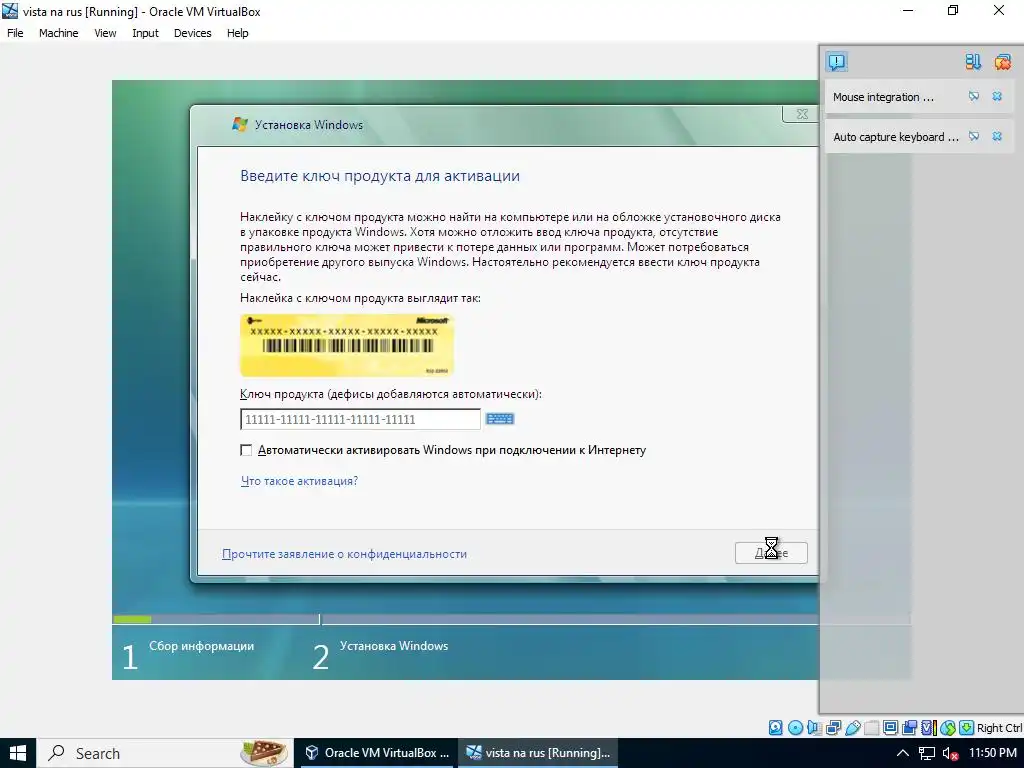Open the Devices menu

point(192,33)
